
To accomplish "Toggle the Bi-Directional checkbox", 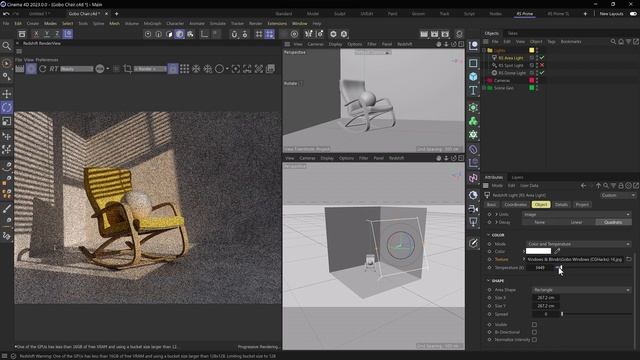I will coord(534,332).
